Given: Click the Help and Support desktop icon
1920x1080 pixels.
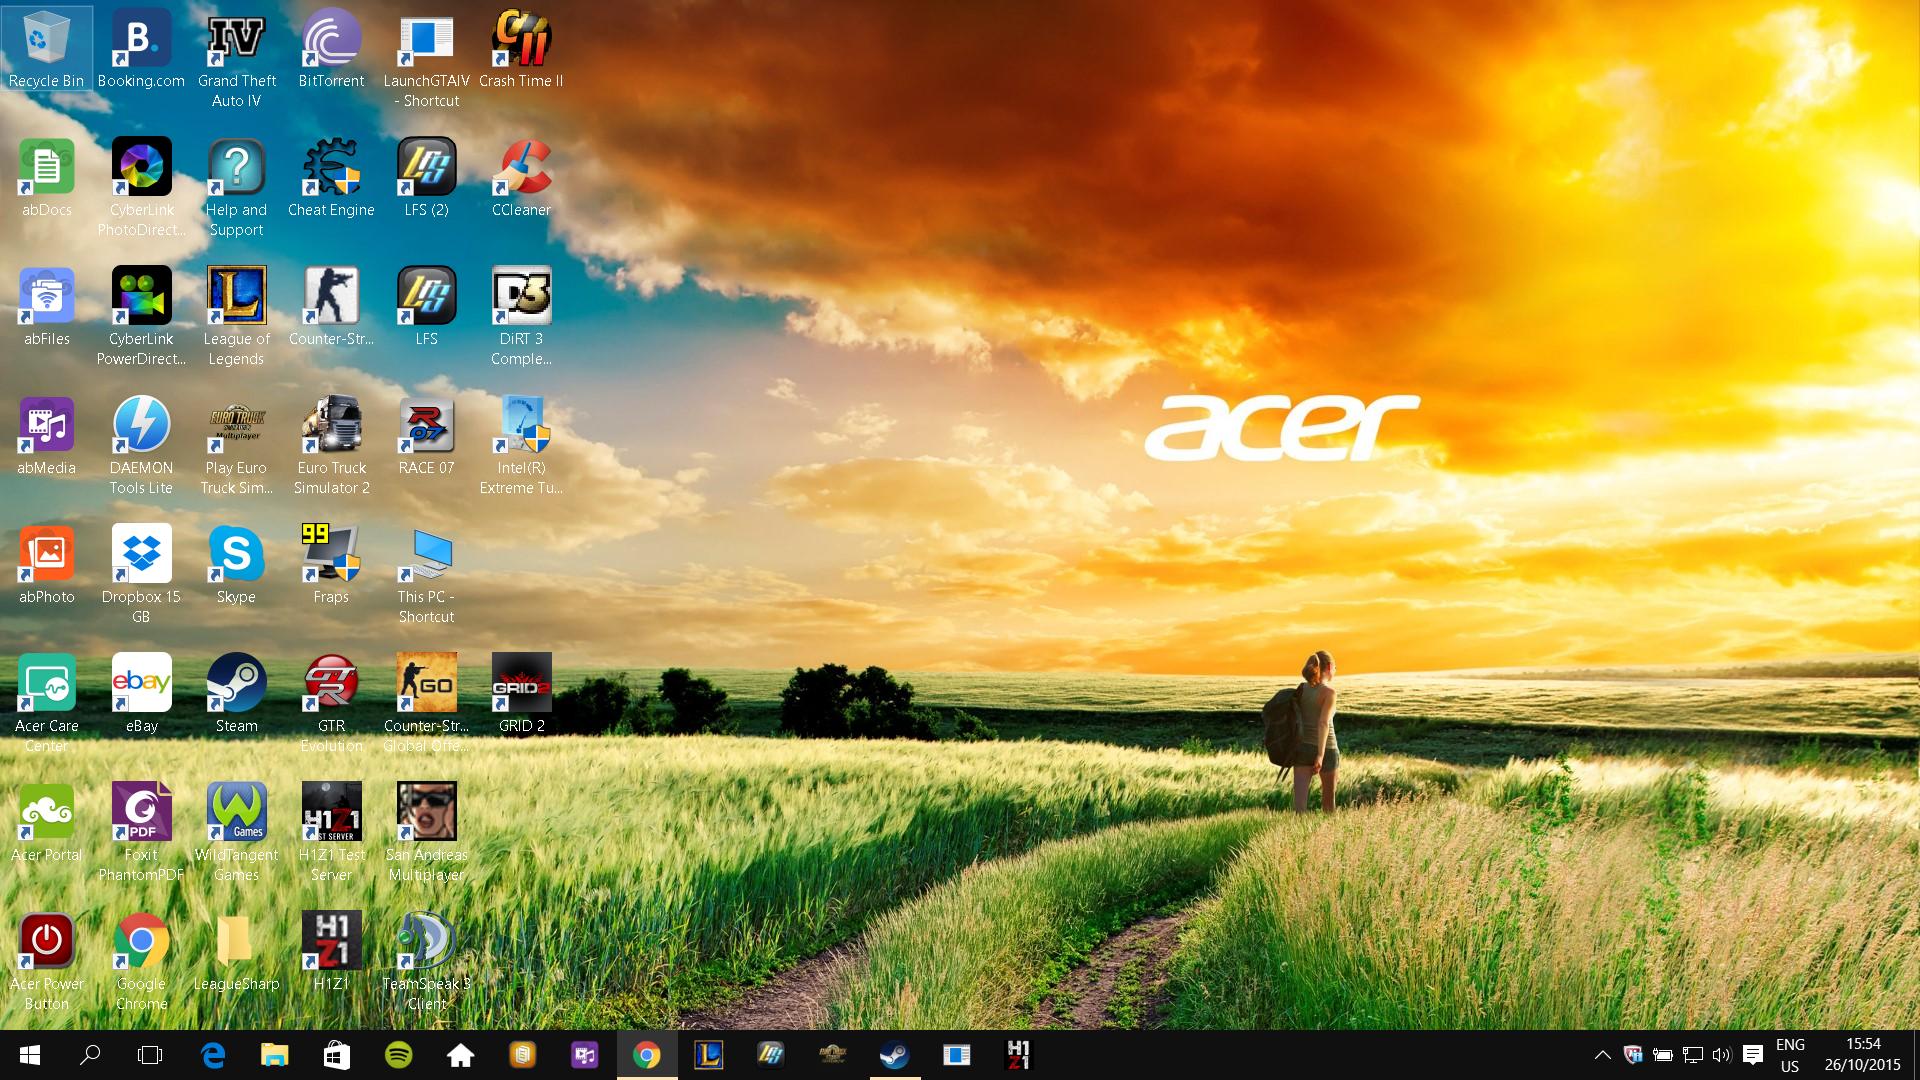Looking at the screenshot, I should (236, 188).
